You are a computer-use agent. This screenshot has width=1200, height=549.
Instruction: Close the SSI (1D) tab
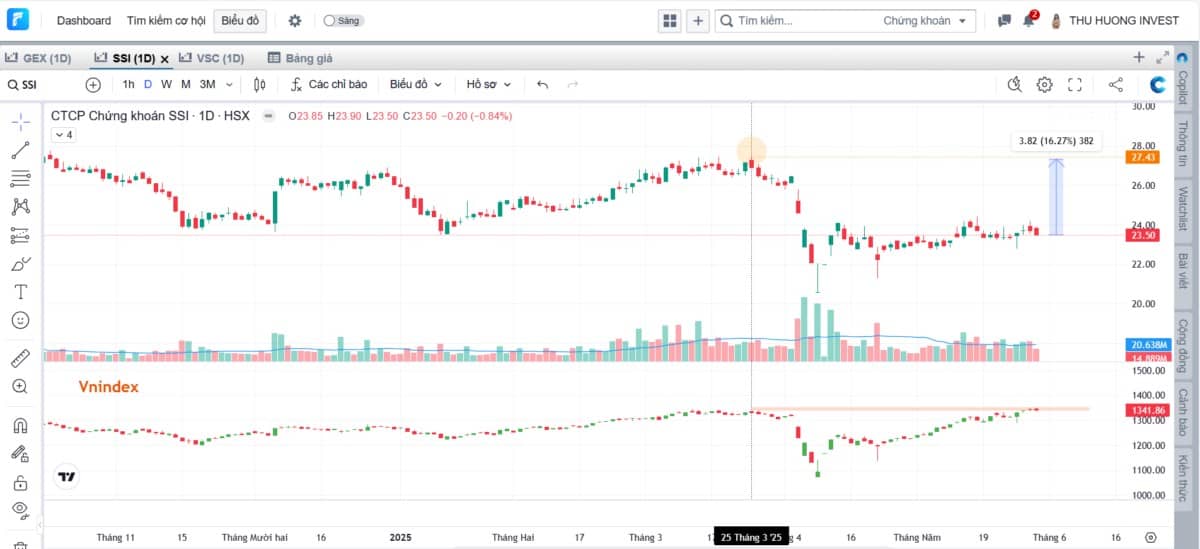point(165,59)
